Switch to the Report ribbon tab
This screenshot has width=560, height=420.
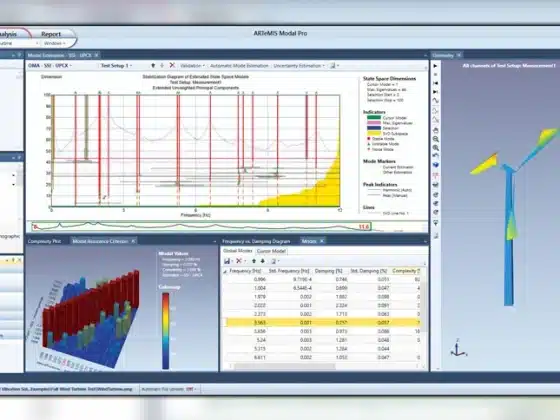[x=51, y=34]
